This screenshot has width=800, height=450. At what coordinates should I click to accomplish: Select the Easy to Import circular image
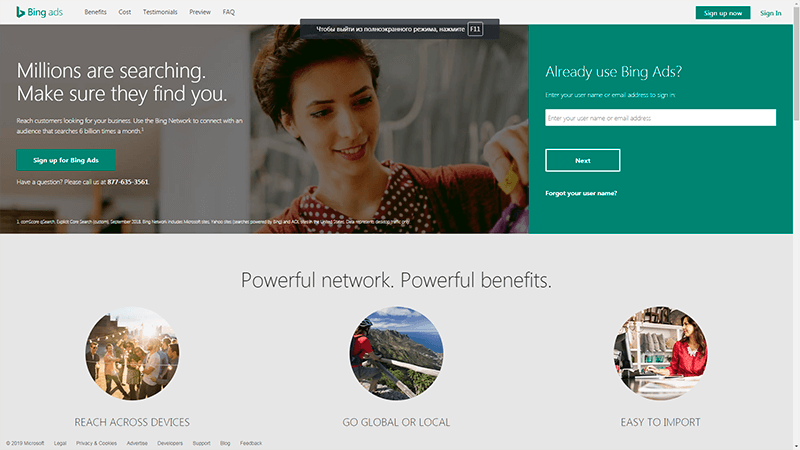click(x=660, y=353)
